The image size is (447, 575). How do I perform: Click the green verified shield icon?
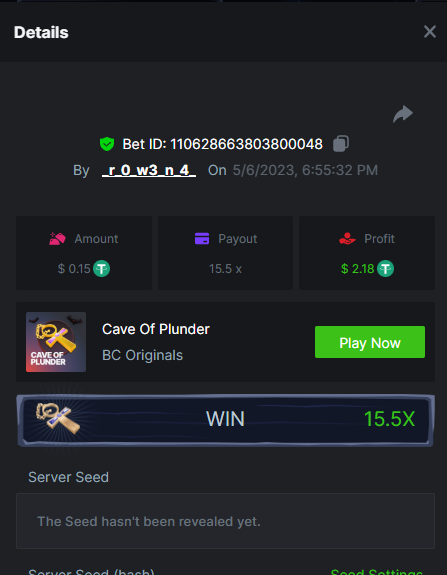pos(107,144)
